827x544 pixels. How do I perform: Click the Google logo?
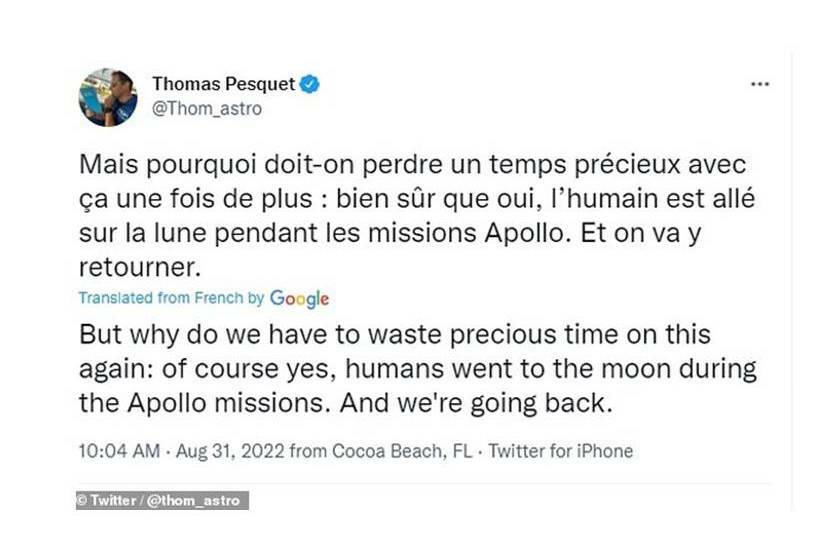click(x=299, y=298)
